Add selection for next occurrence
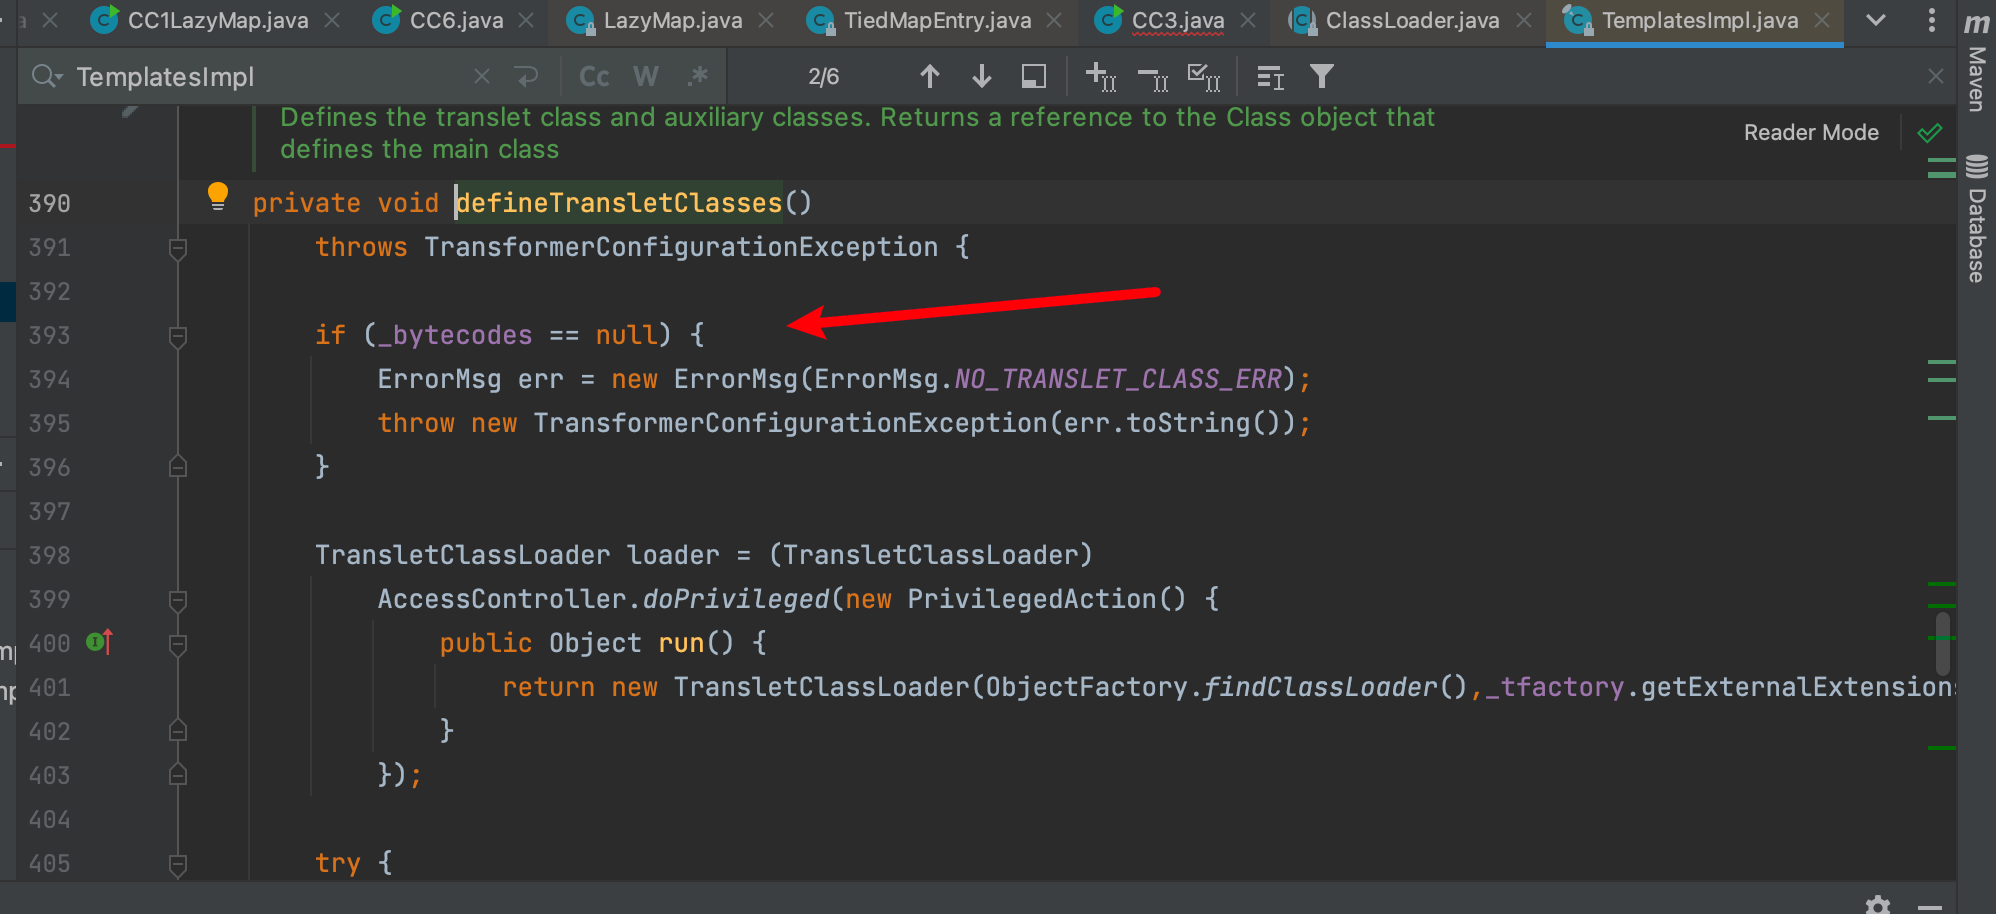 click(x=1101, y=77)
